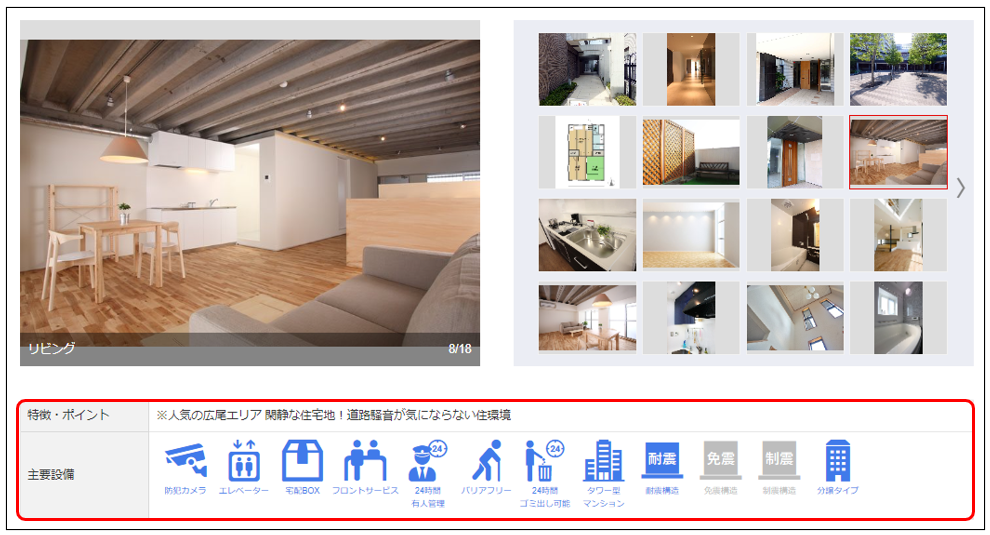
Task: Click the エレベーター elevator icon
Action: point(243,461)
